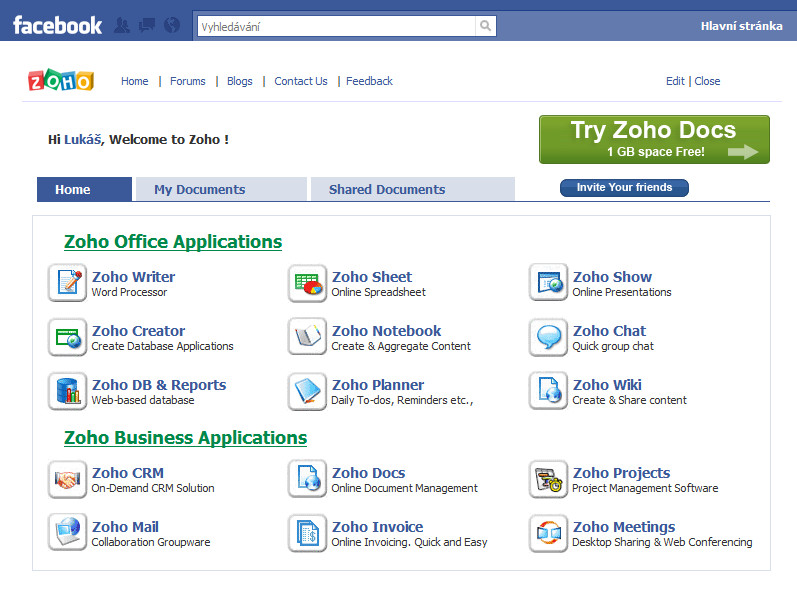Open the Zoho Mail icon

click(x=68, y=533)
